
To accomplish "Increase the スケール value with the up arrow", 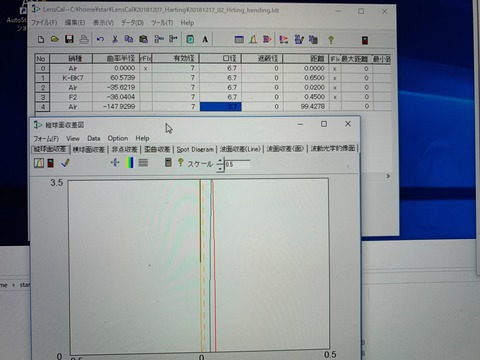I will tap(220, 161).
